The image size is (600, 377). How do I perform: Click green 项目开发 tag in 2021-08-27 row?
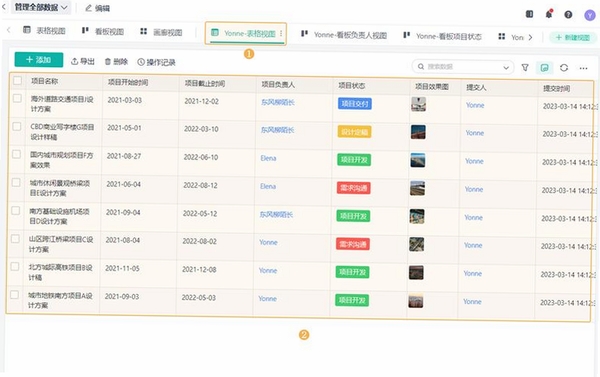(354, 160)
